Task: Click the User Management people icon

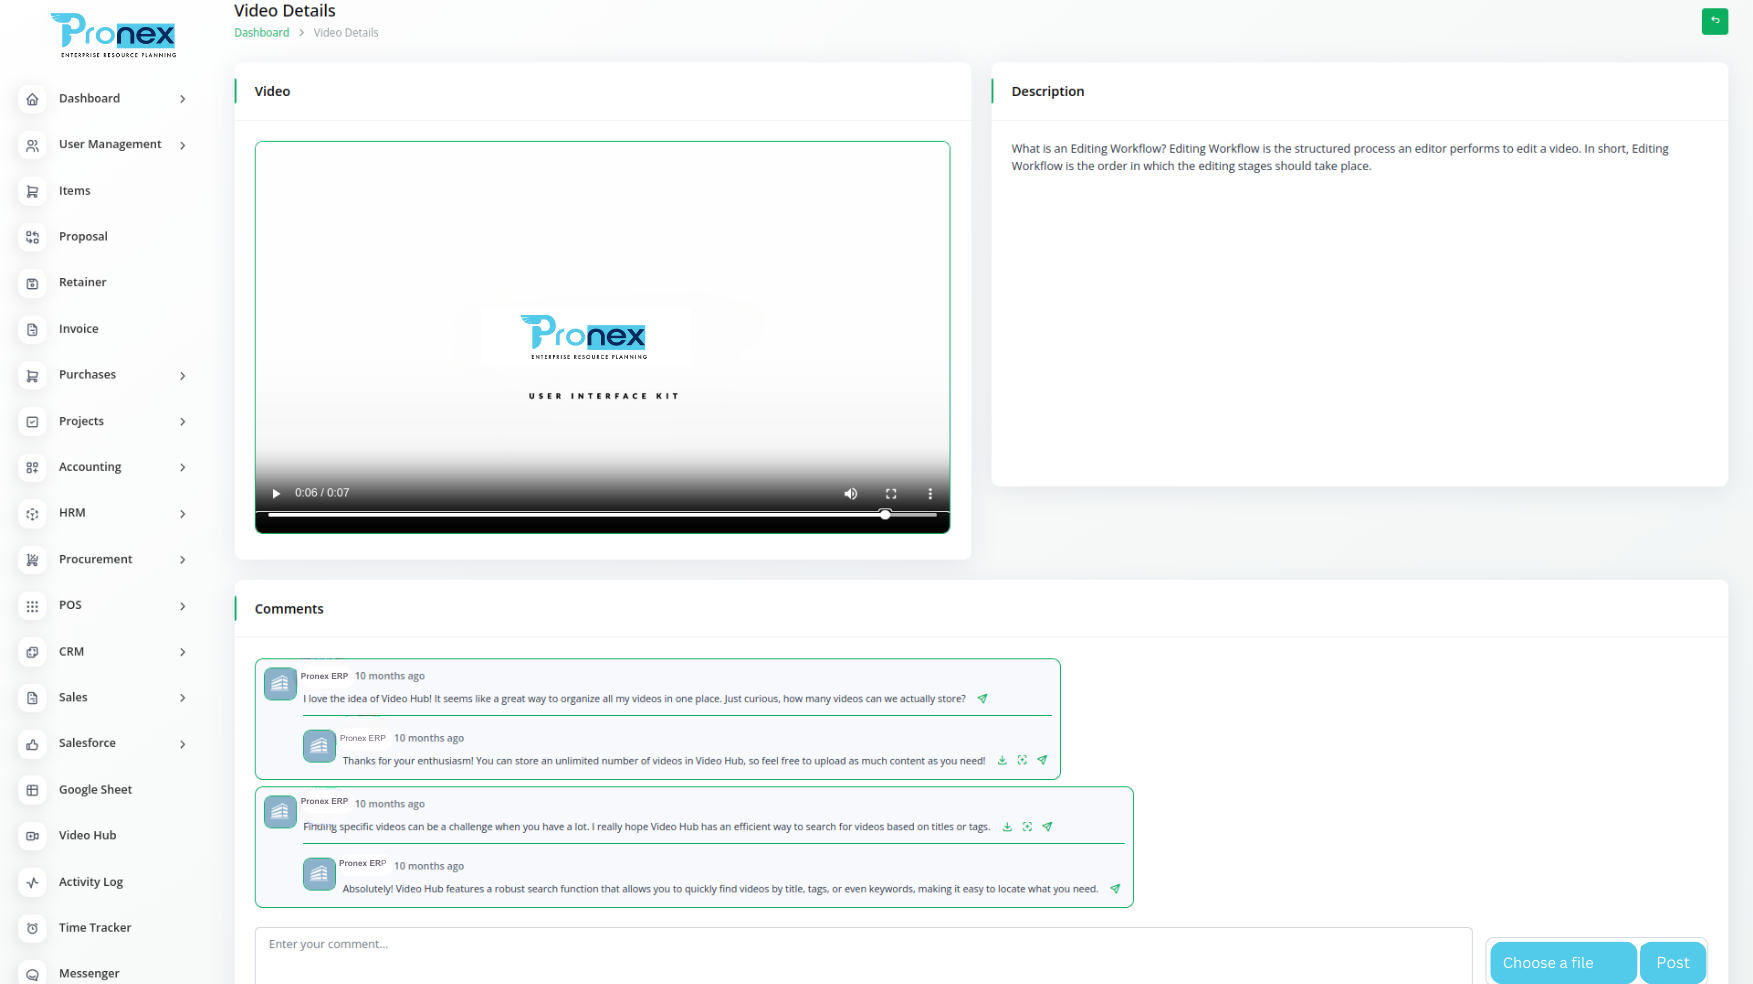Action: 33,145
